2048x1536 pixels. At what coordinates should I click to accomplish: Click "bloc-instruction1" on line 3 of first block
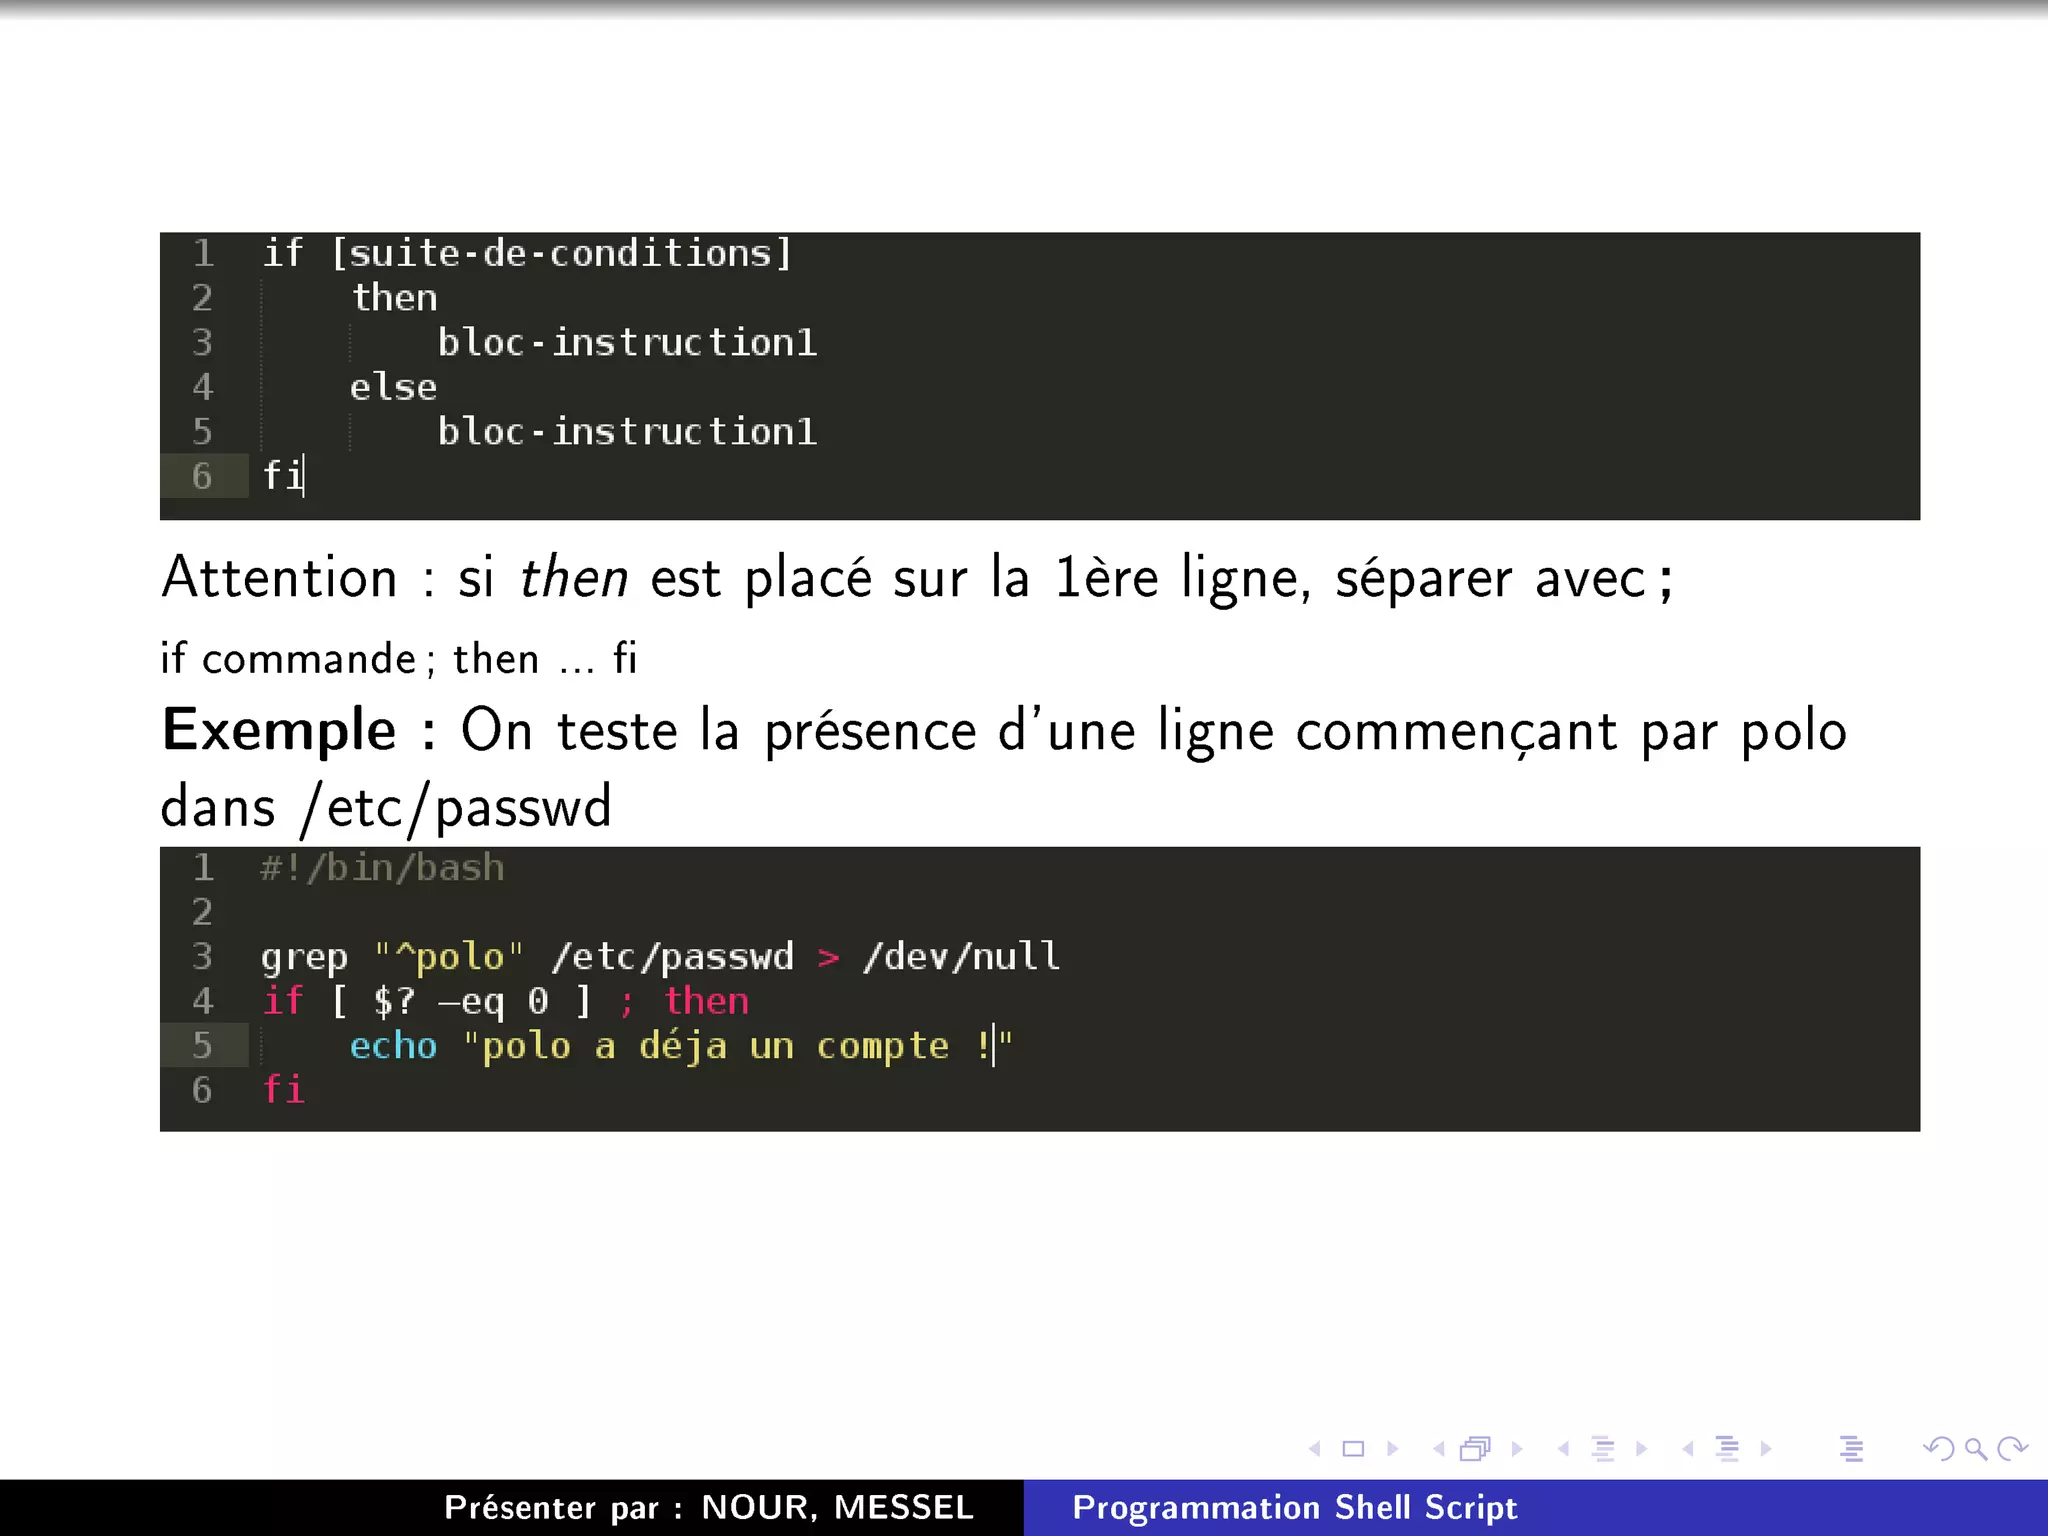627,342
